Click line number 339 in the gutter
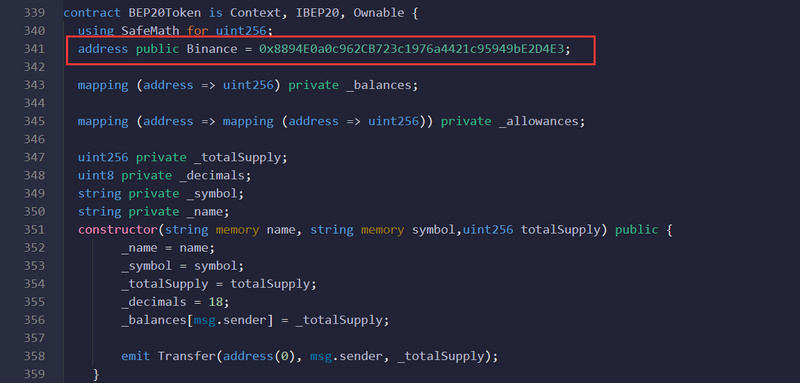The height and width of the screenshot is (383, 800). click(x=34, y=13)
